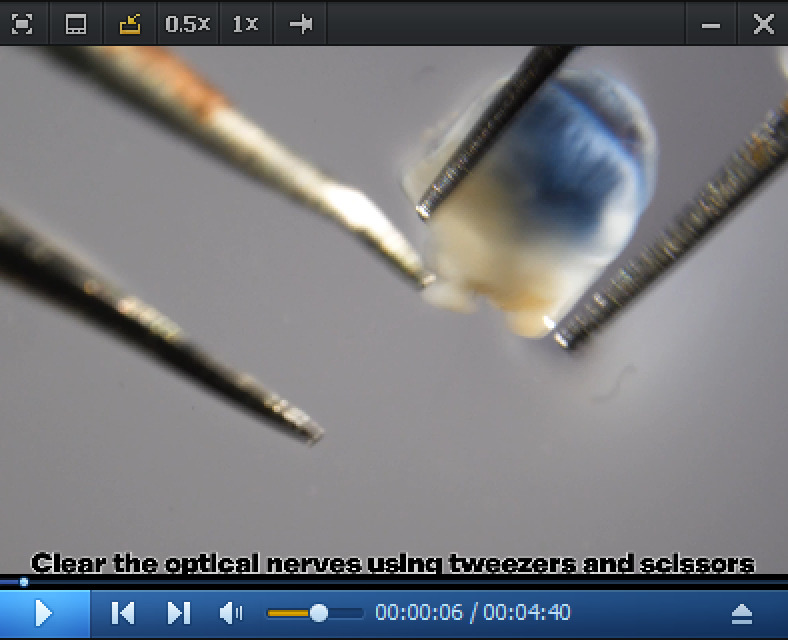Click the 00:00:06 / 00:04:40 time display
Viewport: 788px width, 640px height.
(473, 612)
